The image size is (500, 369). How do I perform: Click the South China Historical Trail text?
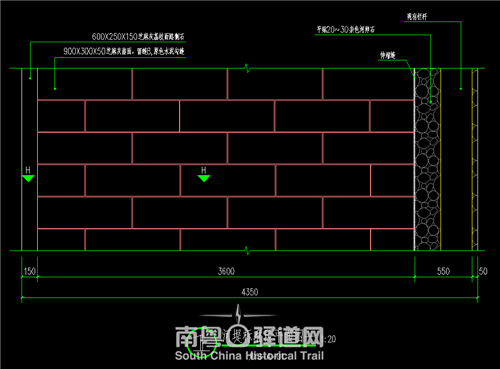tap(249, 356)
